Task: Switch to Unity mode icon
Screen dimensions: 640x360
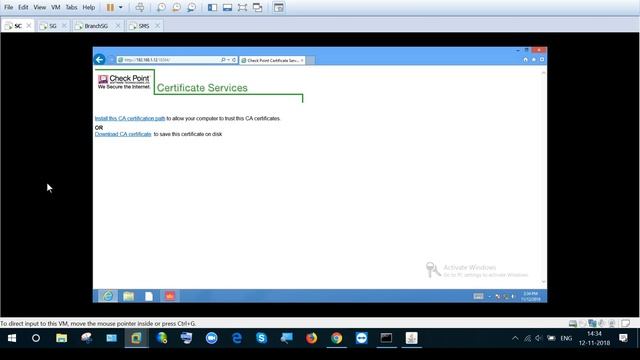Action: (258, 7)
